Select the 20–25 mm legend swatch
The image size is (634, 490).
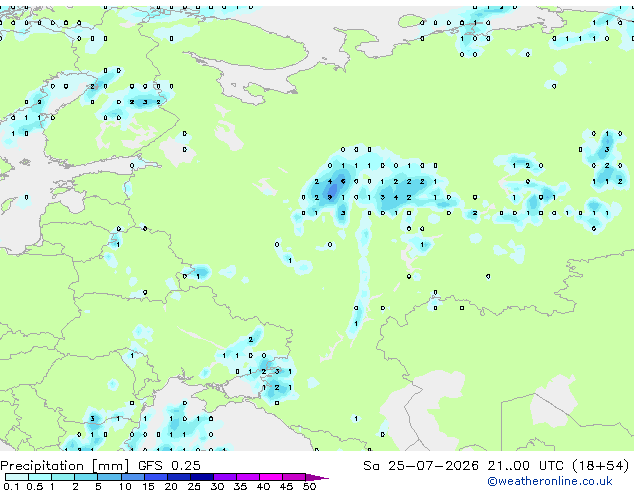tap(179, 477)
